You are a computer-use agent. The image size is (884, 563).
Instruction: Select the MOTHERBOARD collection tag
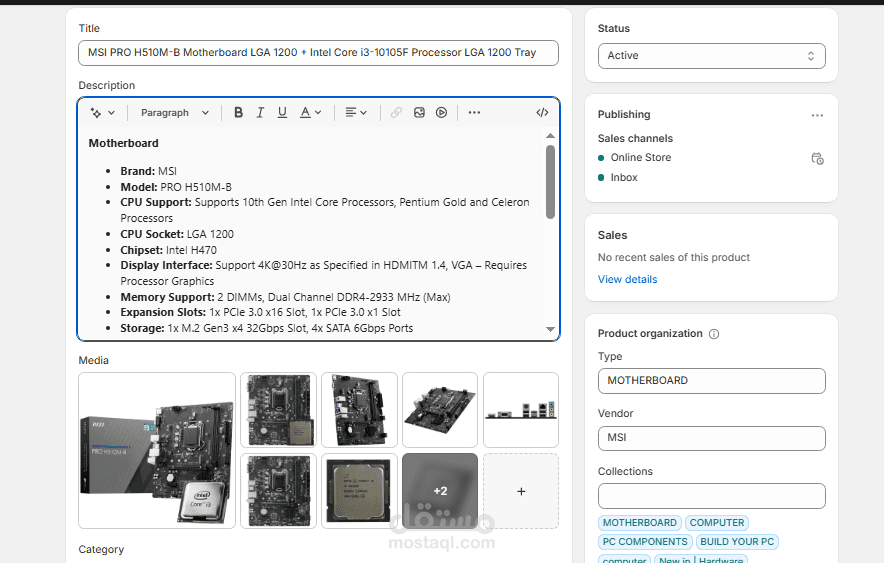click(x=639, y=523)
